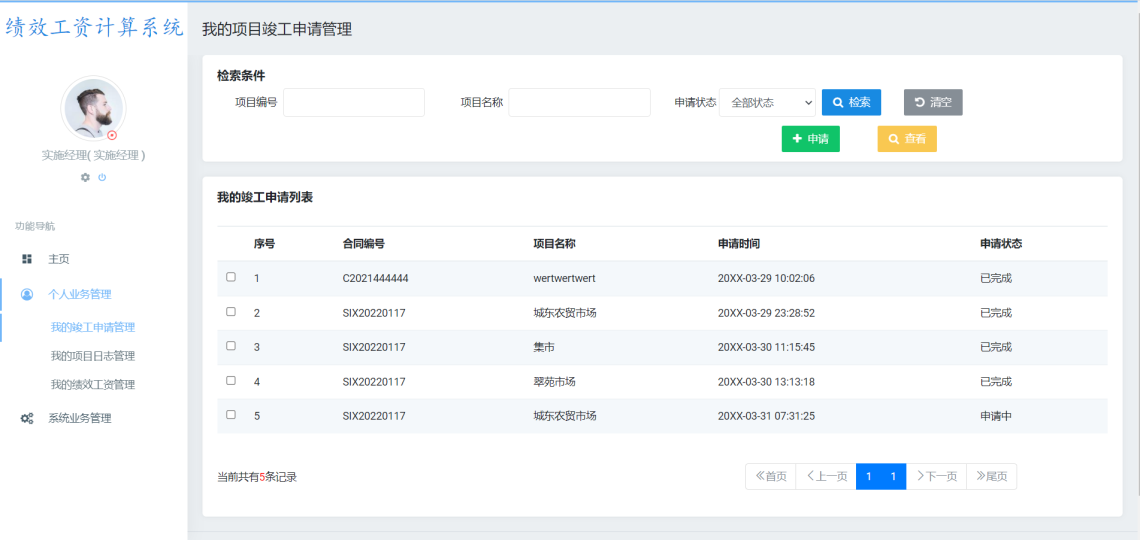Go to 上一页 previous page
This screenshot has width=1140, height=540.
(x=826, y=477)
